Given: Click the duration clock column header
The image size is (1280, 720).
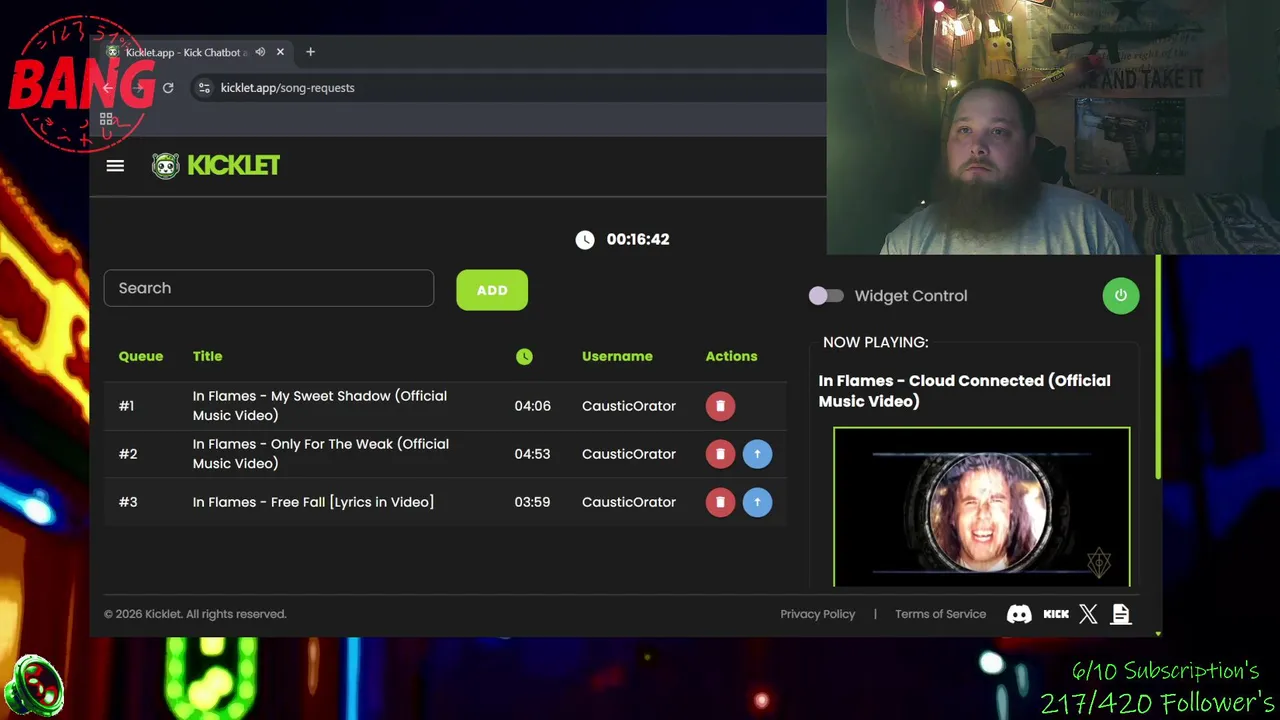Looking at the screenshot, I should pyautogui.click(x=524, y=356).
